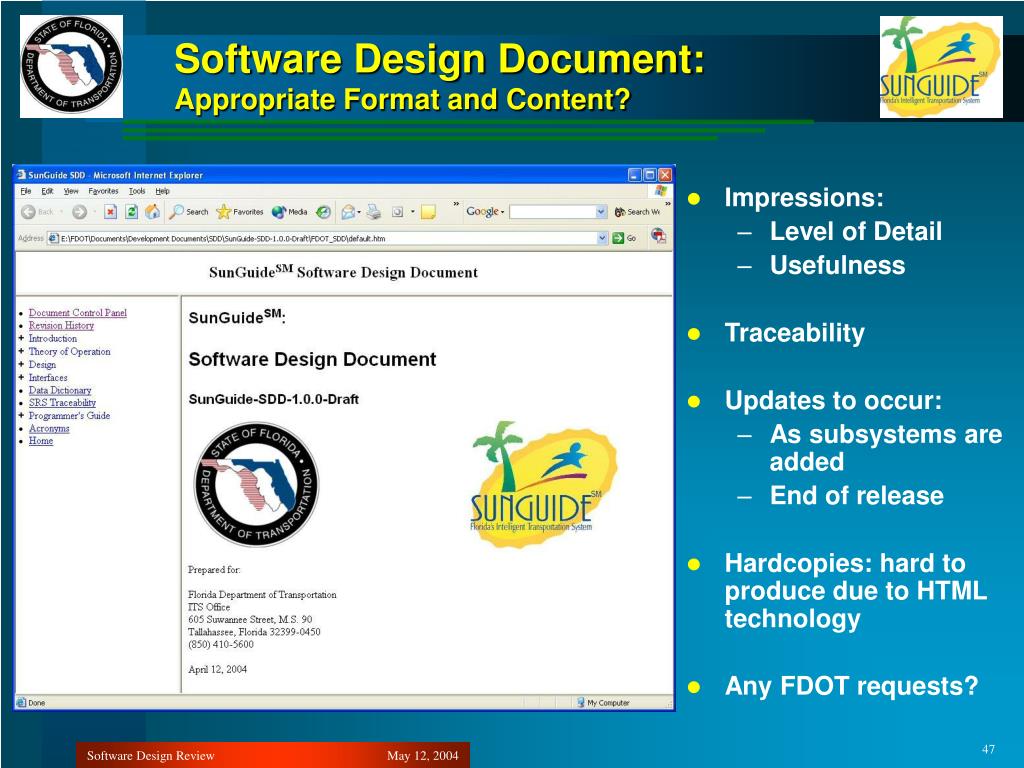Click the Edit page icon beside Print
This screenshot has width=1024, height=768.
(x=397, y=212)
